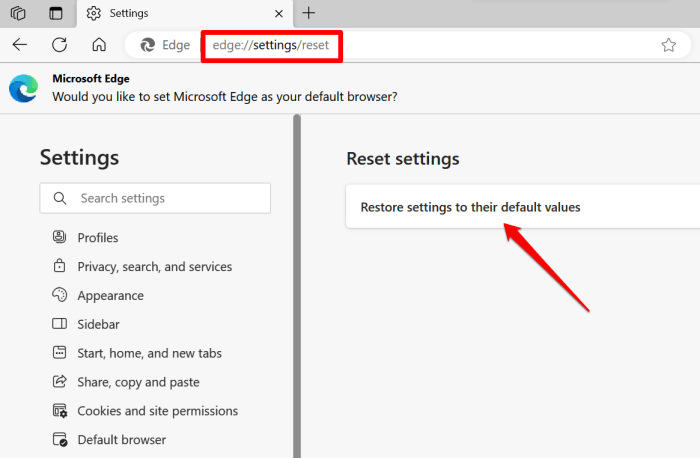This screenshot has width=700, height=458.
Task: Go to Default browser settings
Action: [121, 440]
